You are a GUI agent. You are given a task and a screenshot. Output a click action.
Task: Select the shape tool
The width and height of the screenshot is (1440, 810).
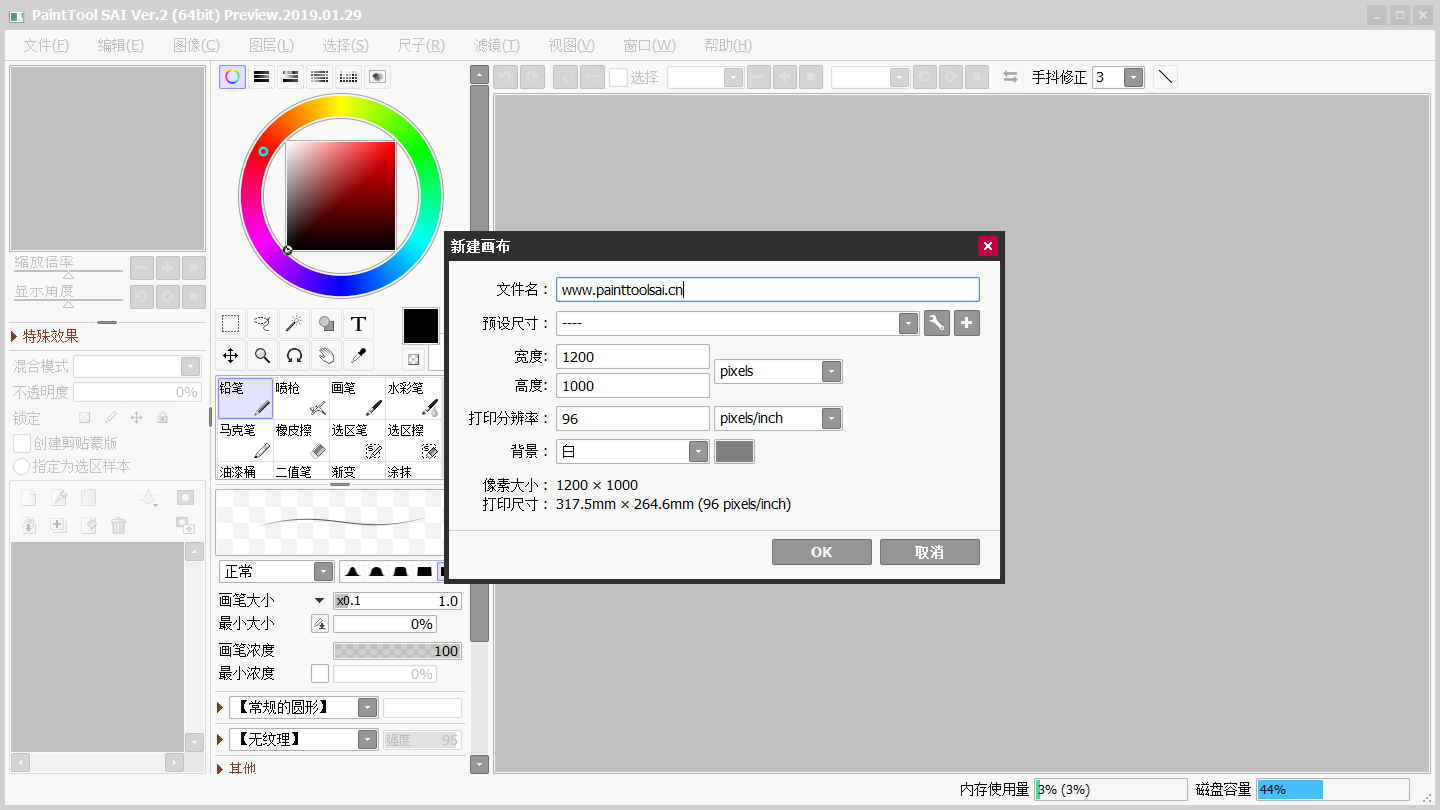326,323
